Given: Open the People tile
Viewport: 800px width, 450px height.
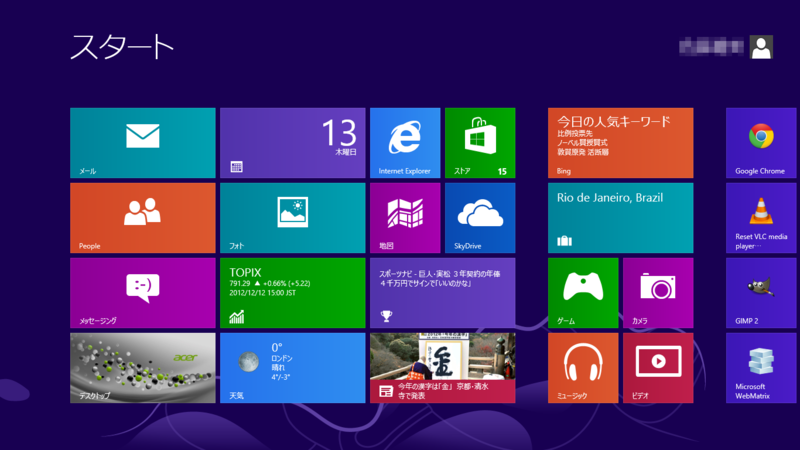Looking at the screenshot, I should (142, 218).
